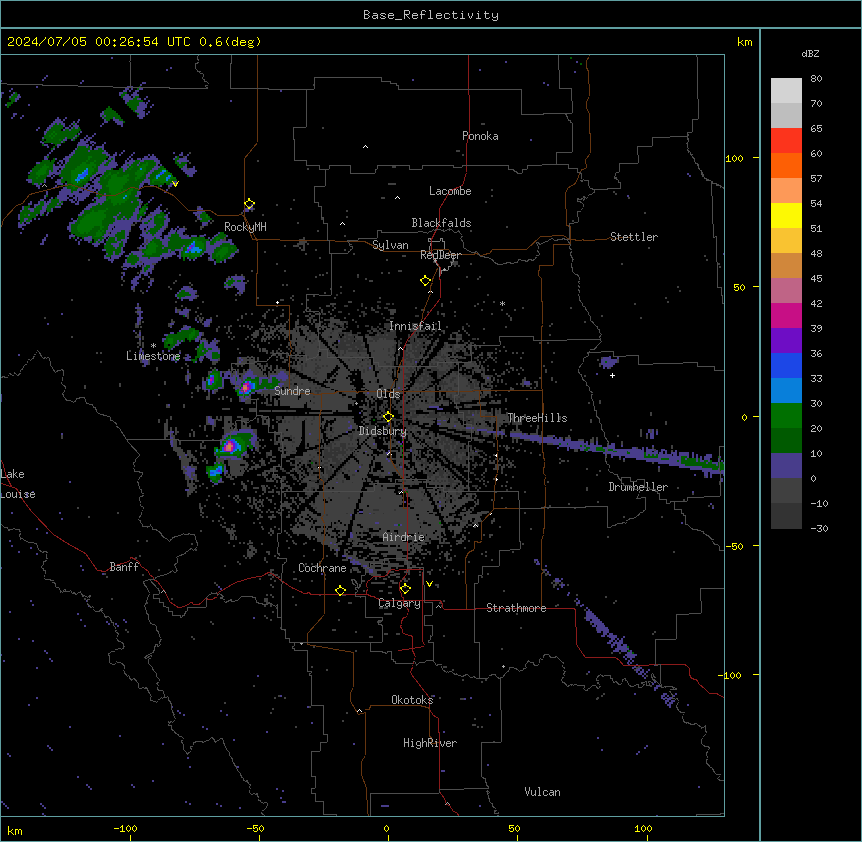Select the ThreeHills label
The width and height of the screenshot is (862, 842).
click(537, 418)
